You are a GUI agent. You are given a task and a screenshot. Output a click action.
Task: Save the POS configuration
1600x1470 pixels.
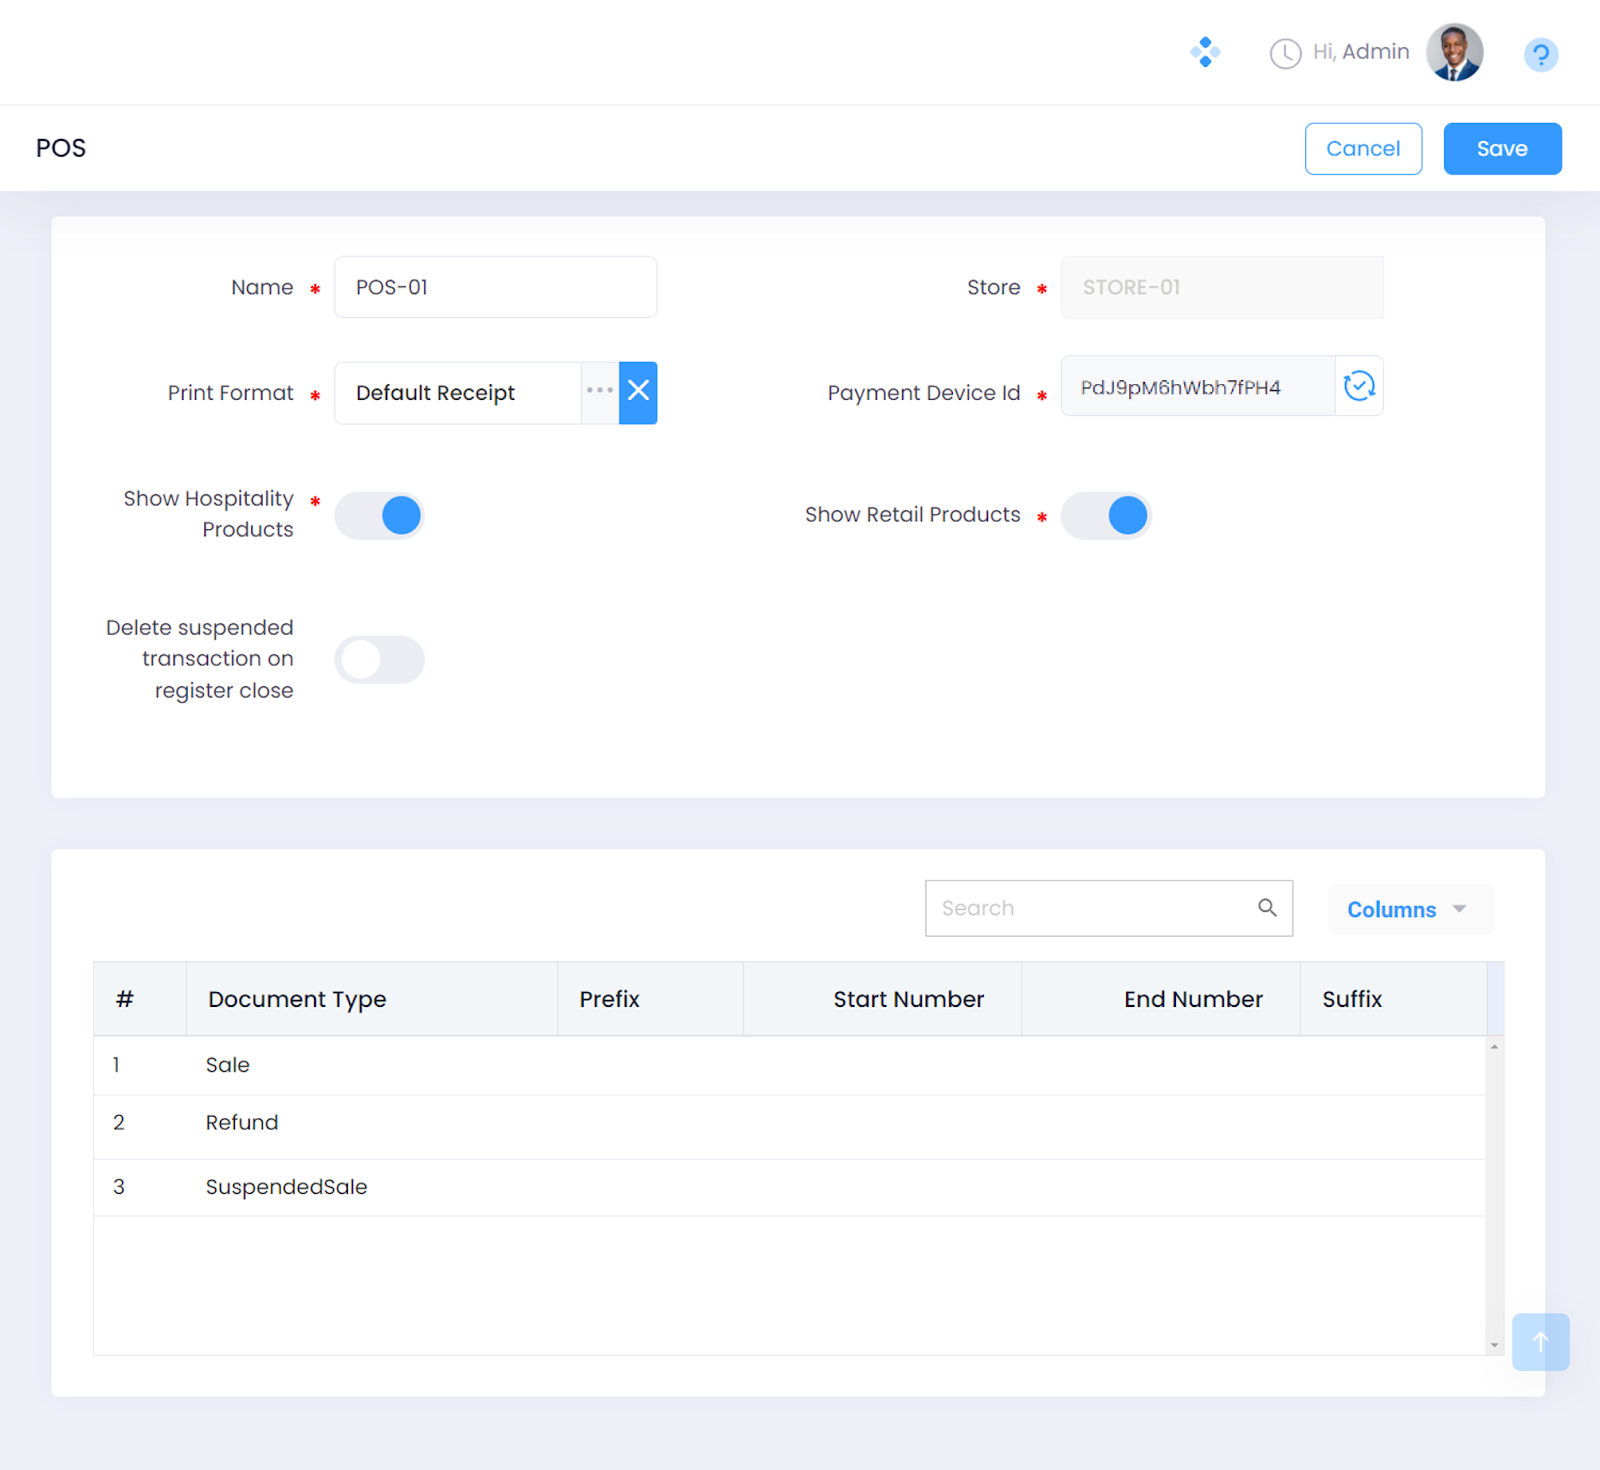1502,149
